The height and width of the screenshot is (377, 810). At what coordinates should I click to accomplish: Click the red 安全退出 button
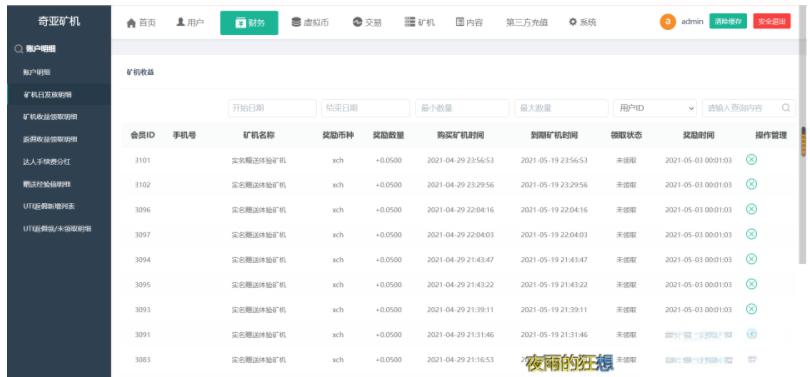(772, 21)
